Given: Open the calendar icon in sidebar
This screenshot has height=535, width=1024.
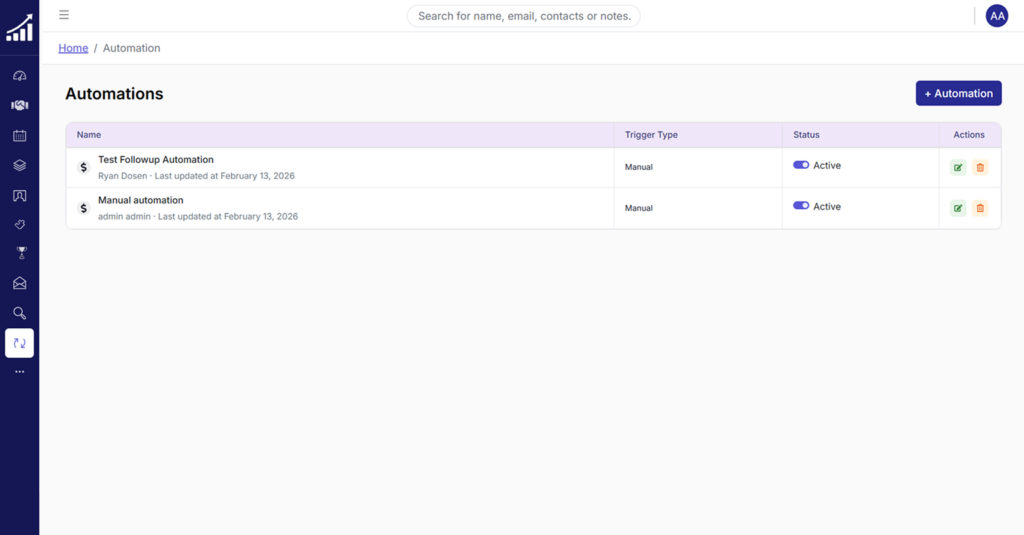Looking at the screenshot, I should [19, 135].
